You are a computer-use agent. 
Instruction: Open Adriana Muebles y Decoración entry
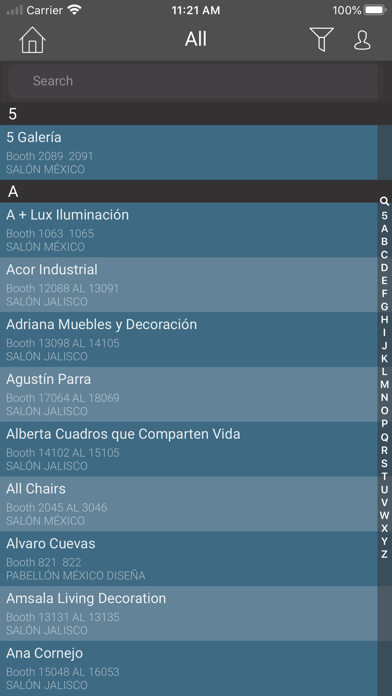(x=189, y=340)
